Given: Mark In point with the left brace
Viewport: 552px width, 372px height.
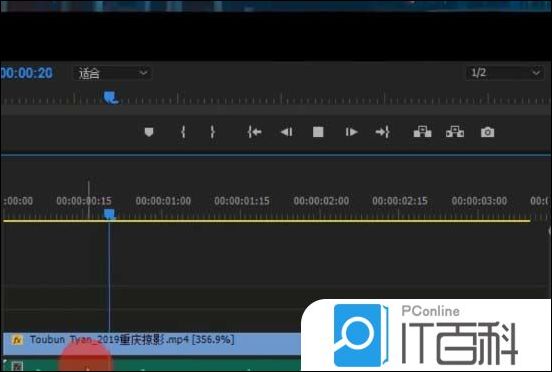Looking at the screenshot, I should tap(183, 132).
